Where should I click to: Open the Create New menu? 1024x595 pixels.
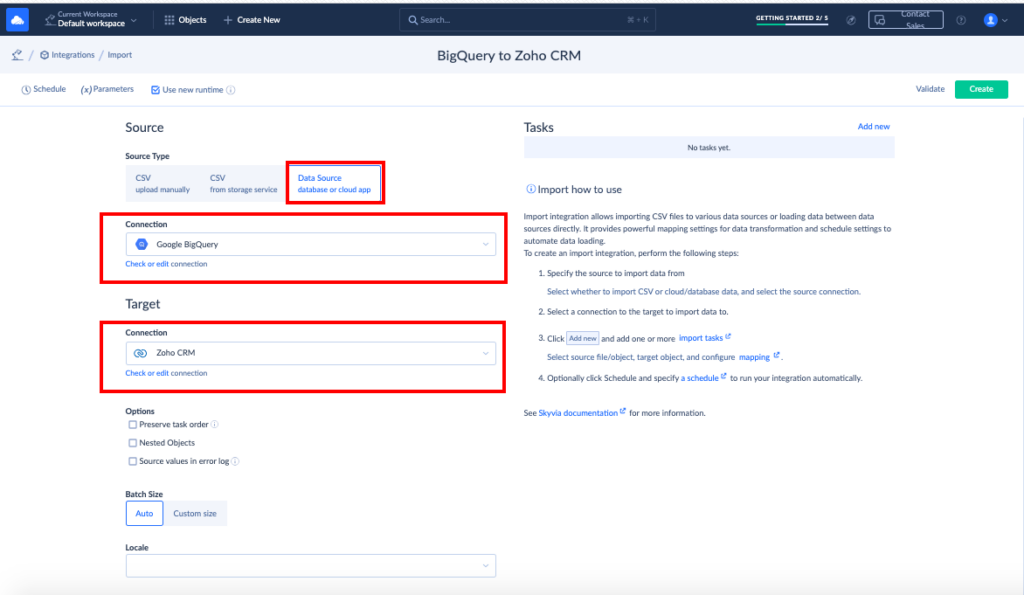click(x=252, y=20)
